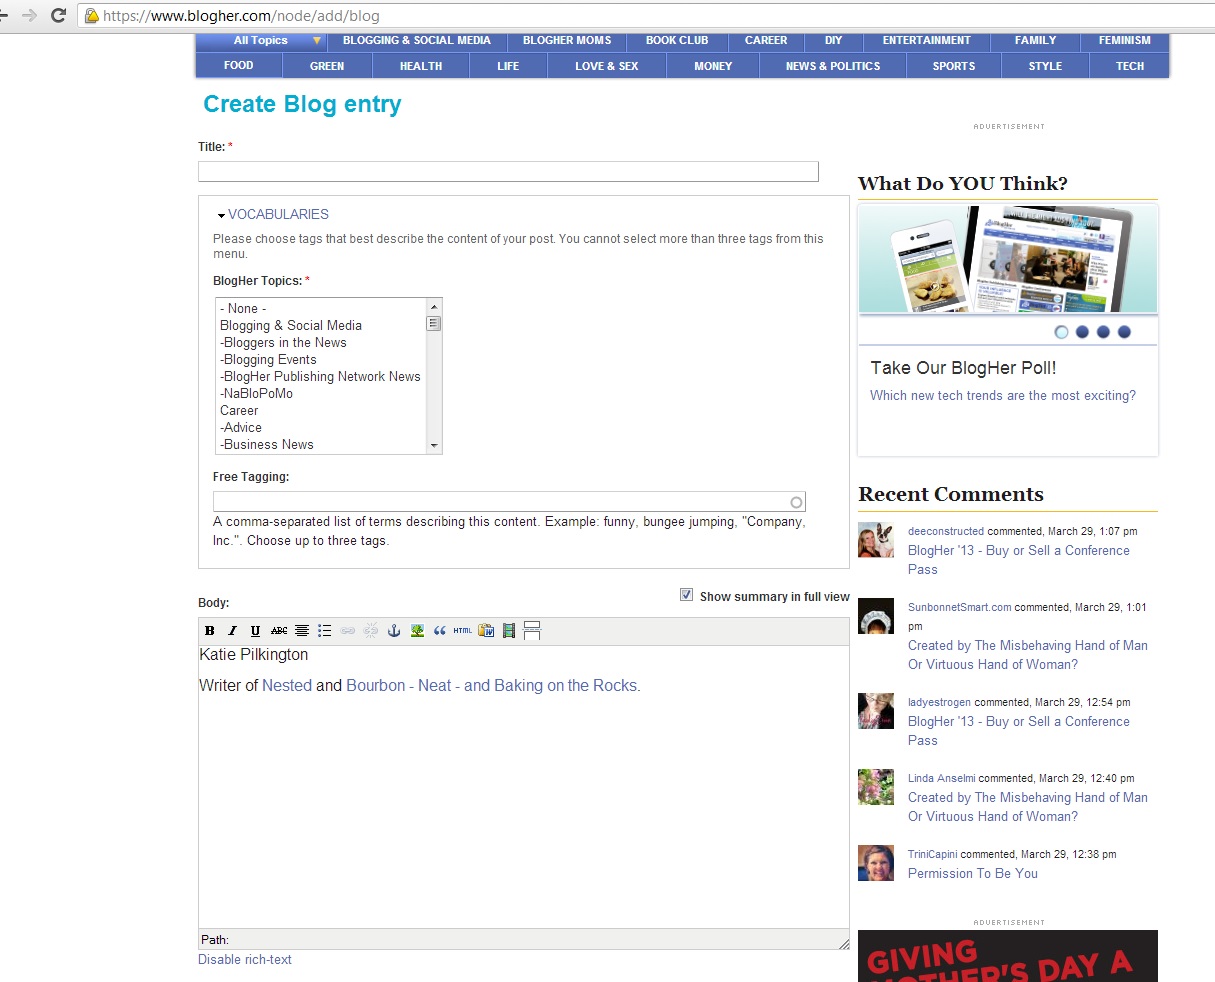The image size is (1215, 982).
Task: Apply bold formatting in body editor
Action: coord(210,631)
